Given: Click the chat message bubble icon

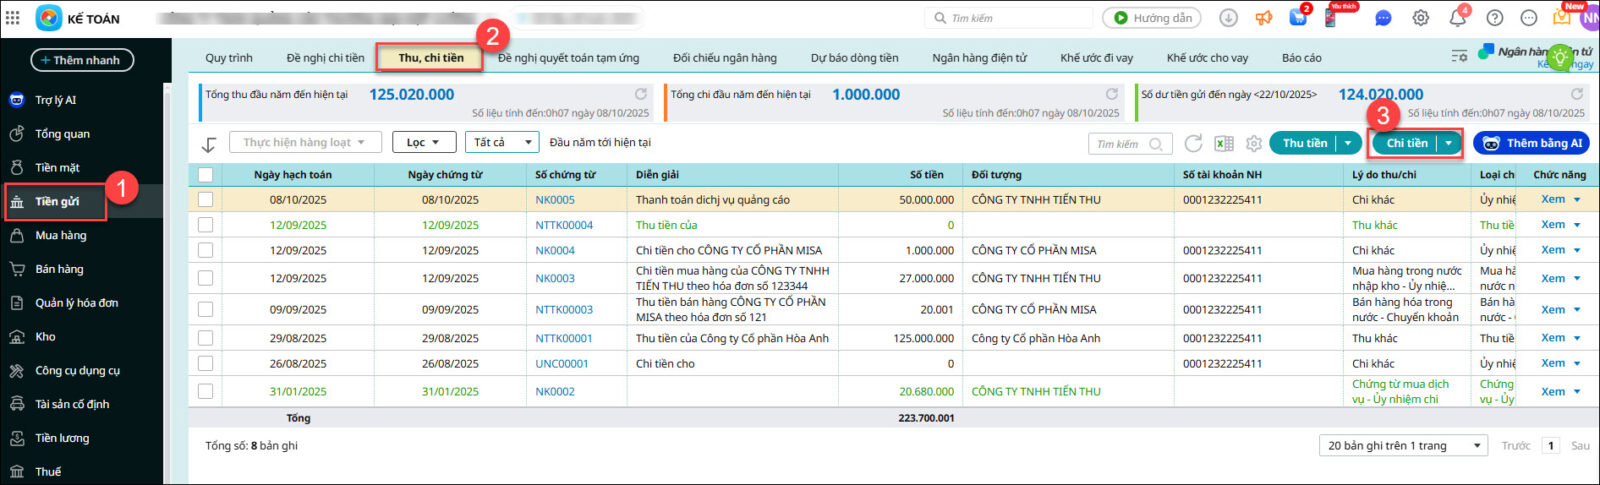Looking at the screenshot, I should point(1383,18).
